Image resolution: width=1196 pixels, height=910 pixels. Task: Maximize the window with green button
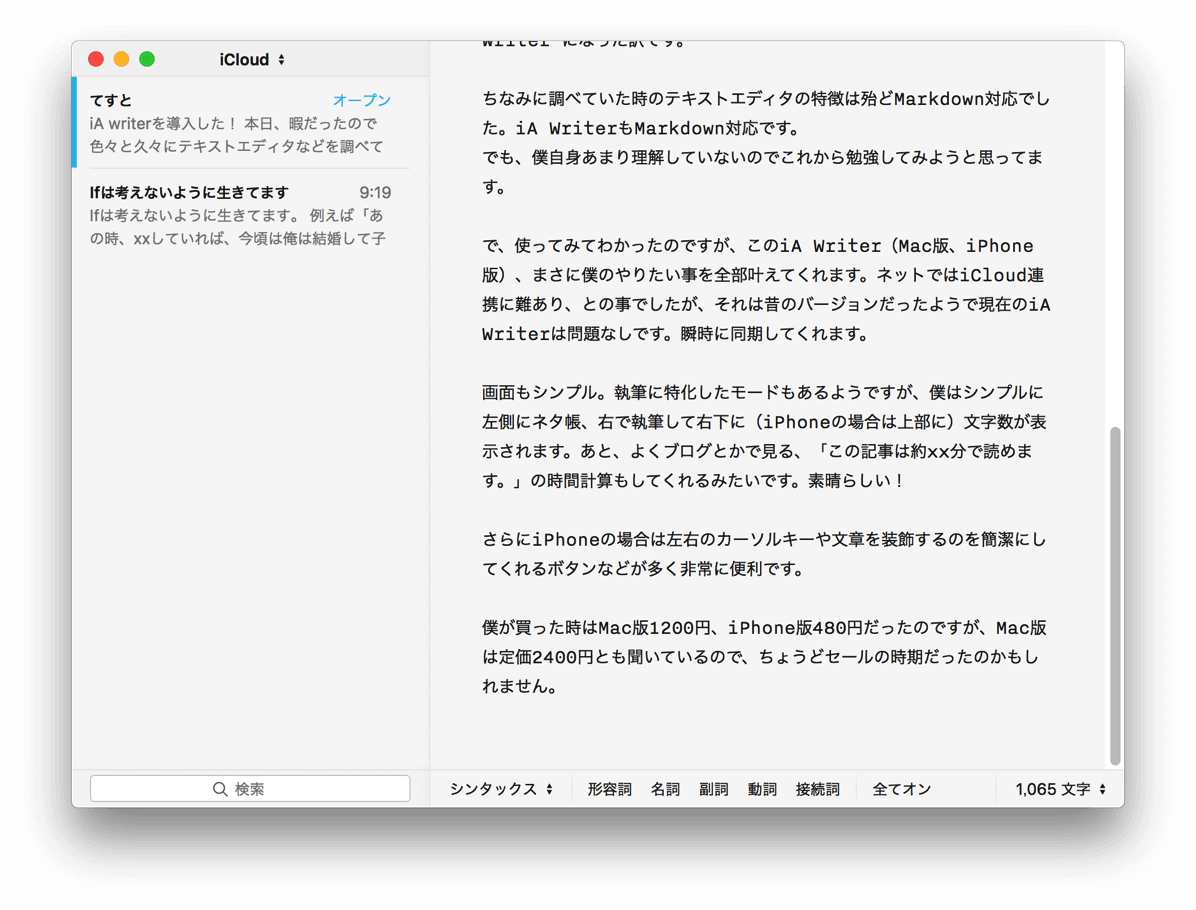pyautogui.click(x=147, y=59)
